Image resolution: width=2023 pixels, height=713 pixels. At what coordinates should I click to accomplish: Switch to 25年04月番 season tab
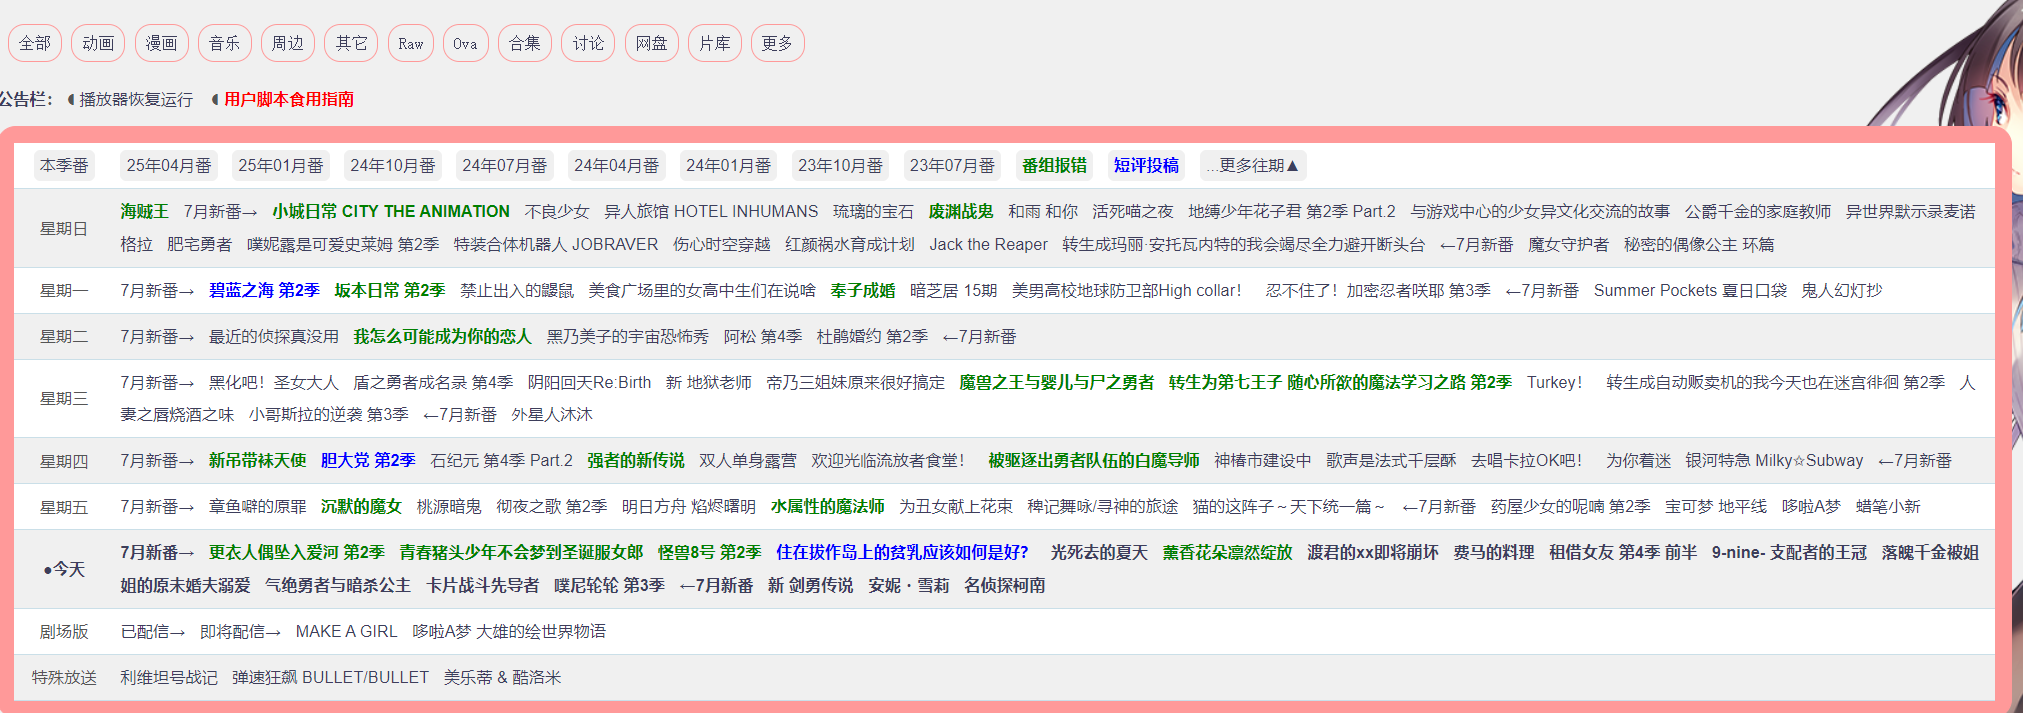tap(169, 165)
